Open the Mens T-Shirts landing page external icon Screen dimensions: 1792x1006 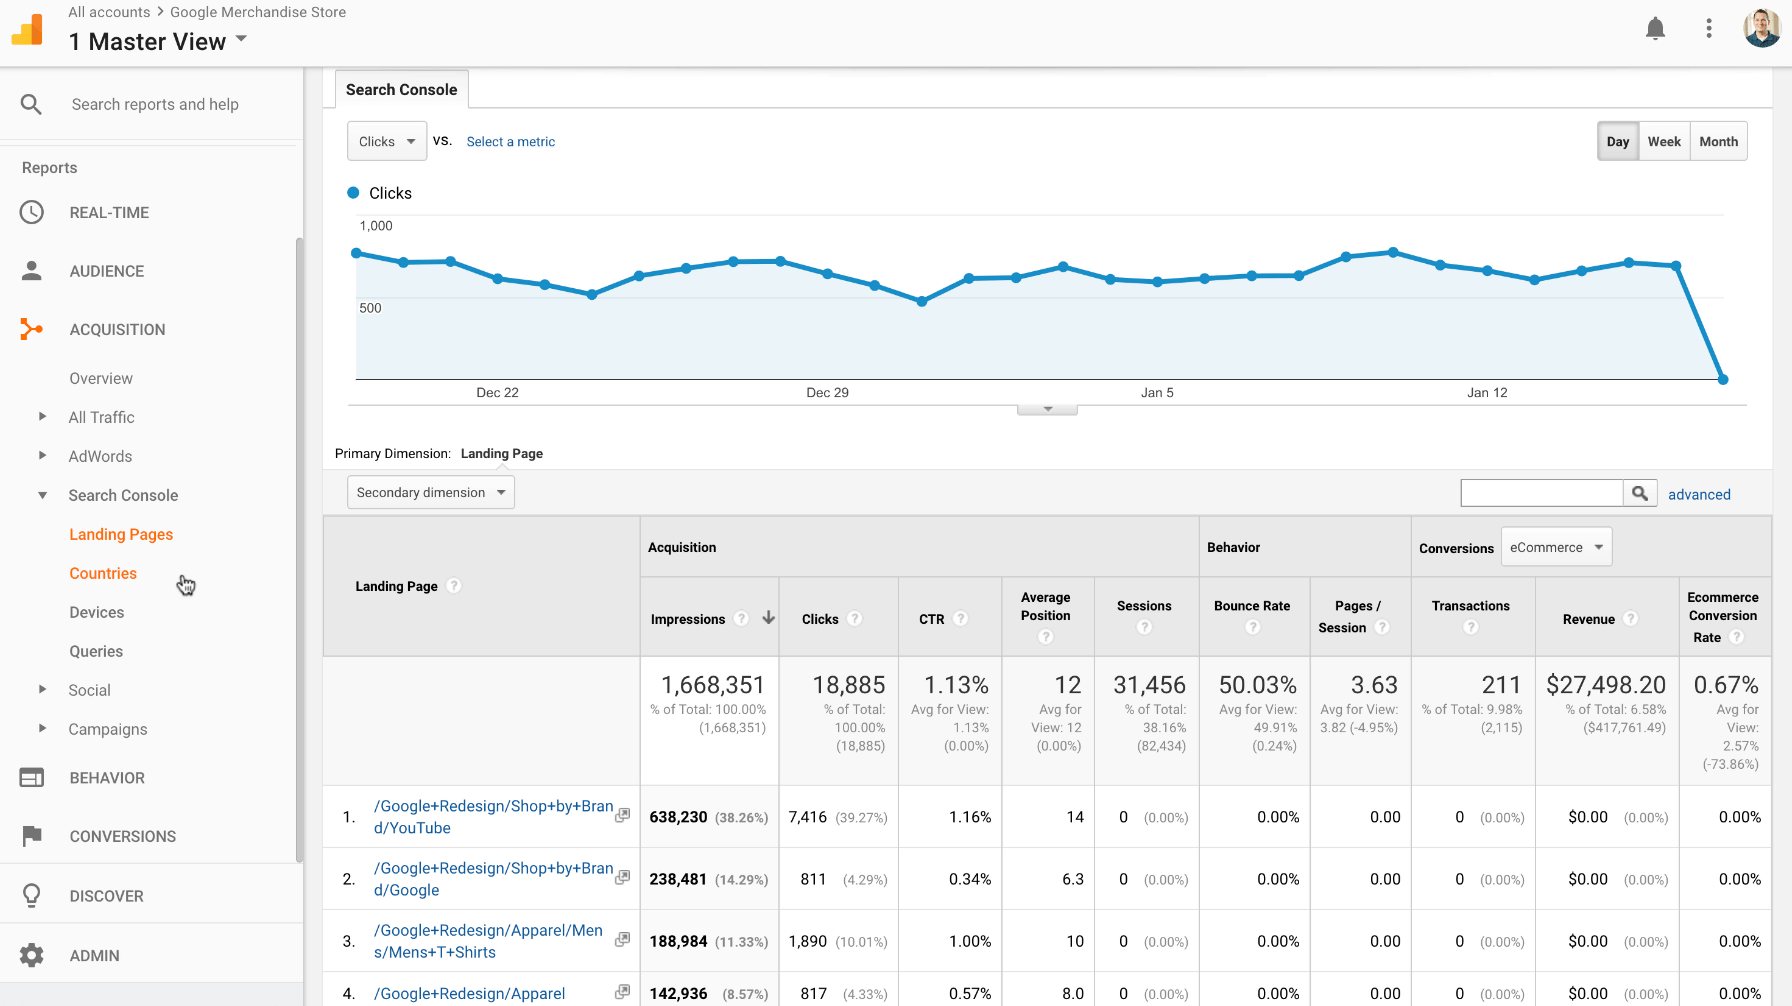coord(622,940)
